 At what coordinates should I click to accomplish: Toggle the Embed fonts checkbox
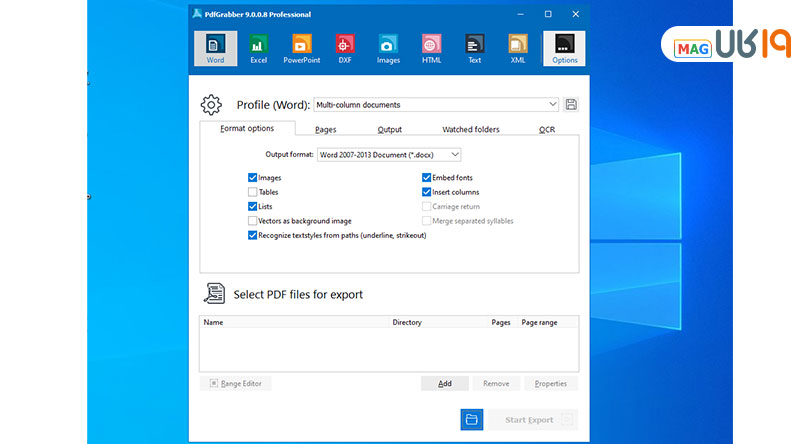[x=426, y=178]
